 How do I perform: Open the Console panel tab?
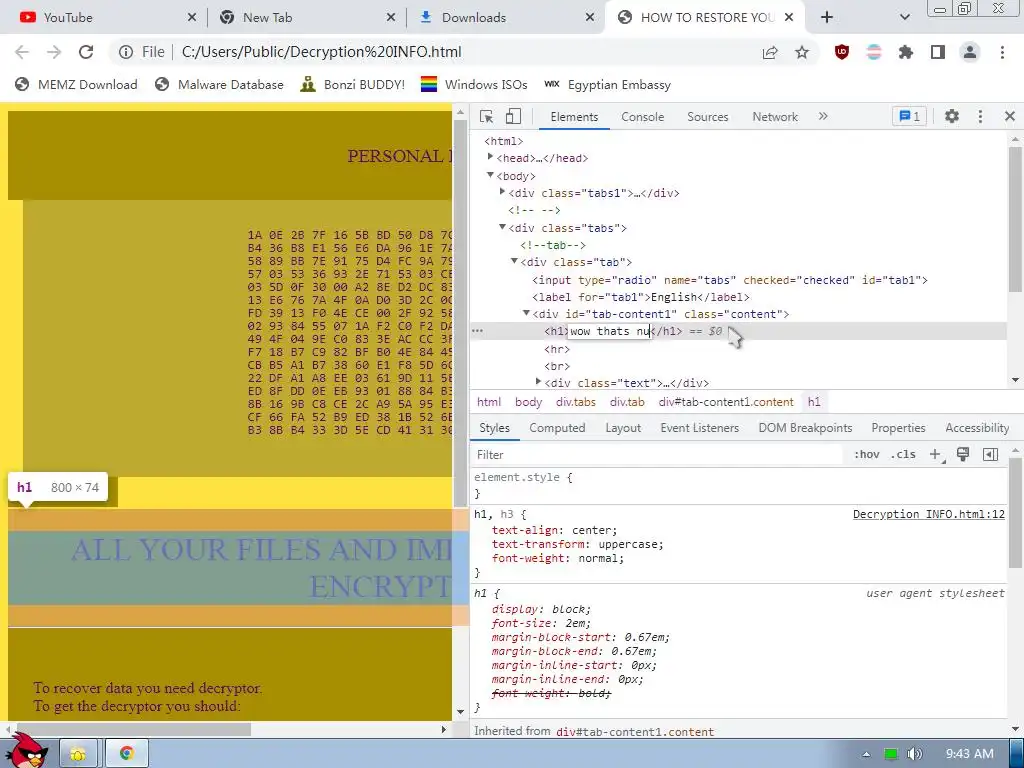[643, 116]
